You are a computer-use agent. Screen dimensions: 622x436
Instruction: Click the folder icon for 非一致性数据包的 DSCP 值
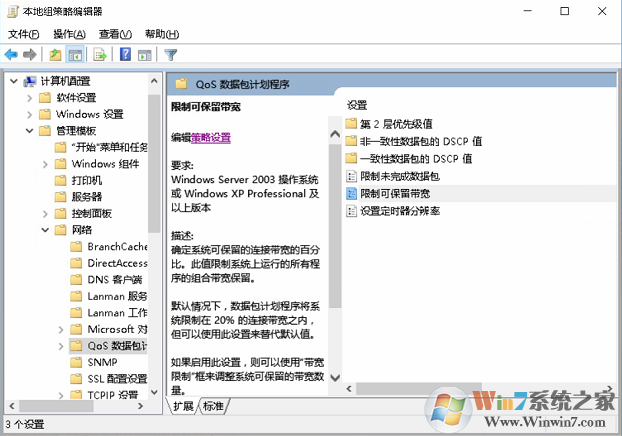[351, 141]
